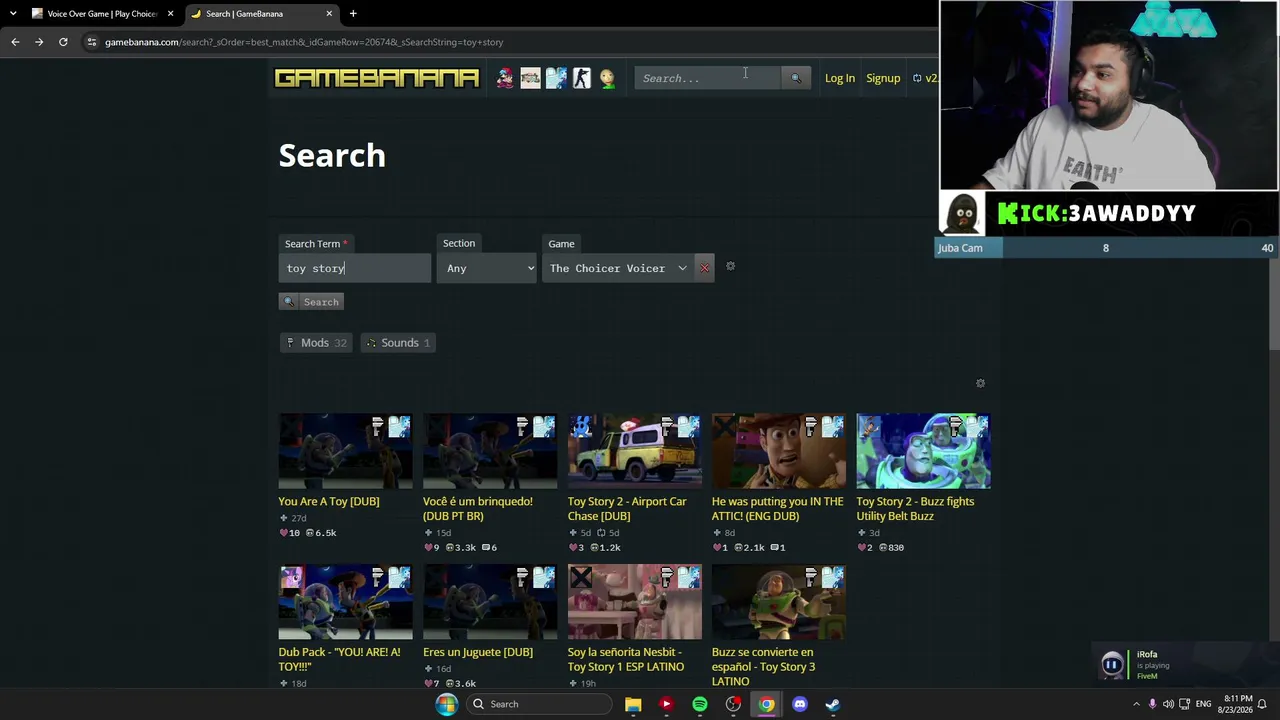Click the two Buzz Lightyears thumbnail
This screenshot has width=1280, height=720.
pyautogui.click(x=923, y=452)
